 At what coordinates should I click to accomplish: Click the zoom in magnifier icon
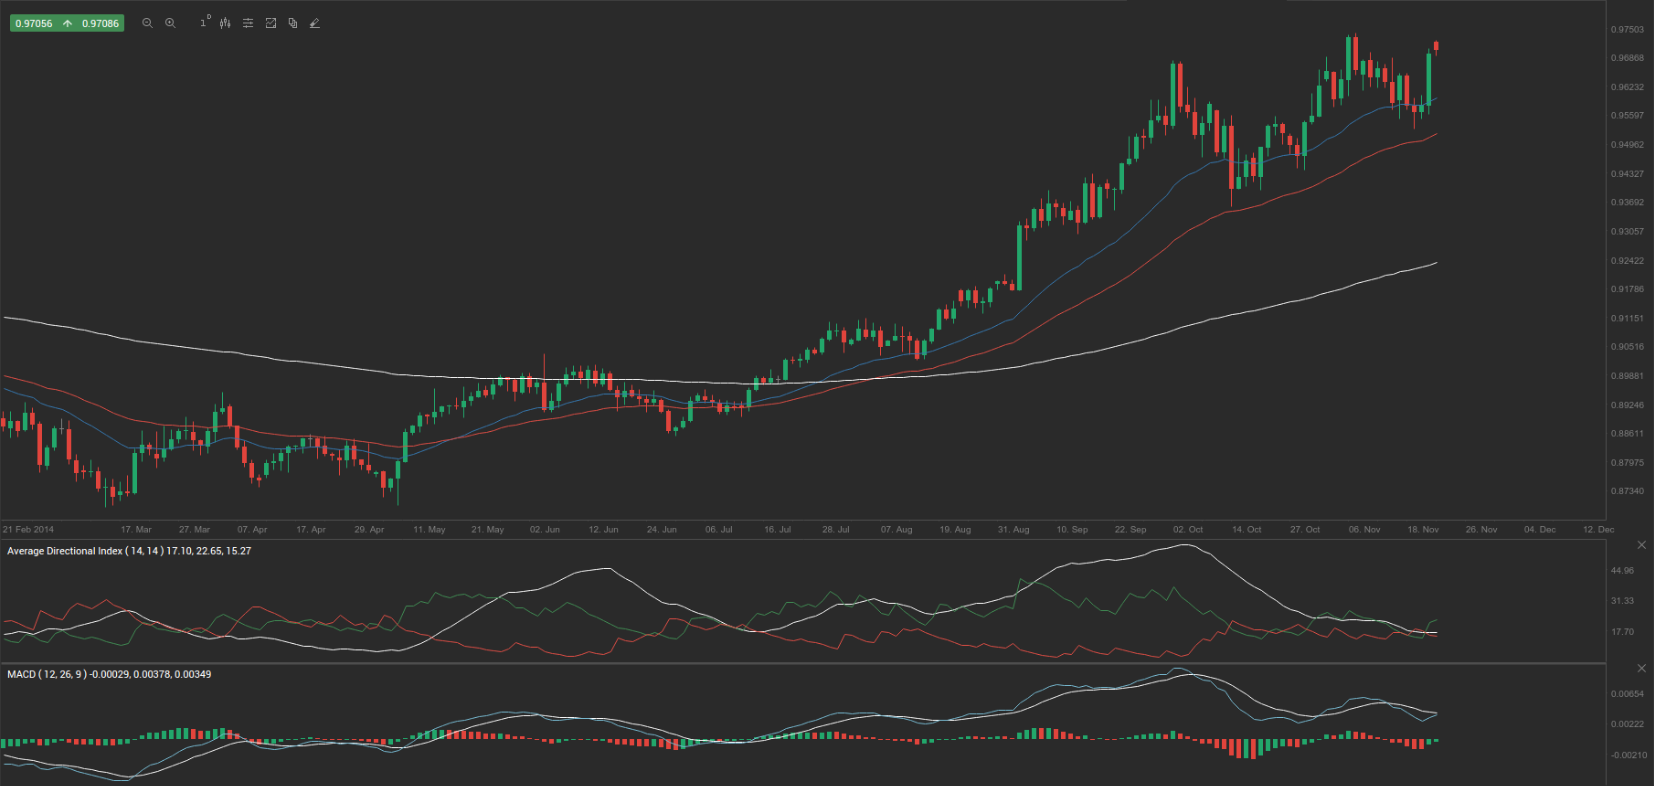[x=170, y=23]
